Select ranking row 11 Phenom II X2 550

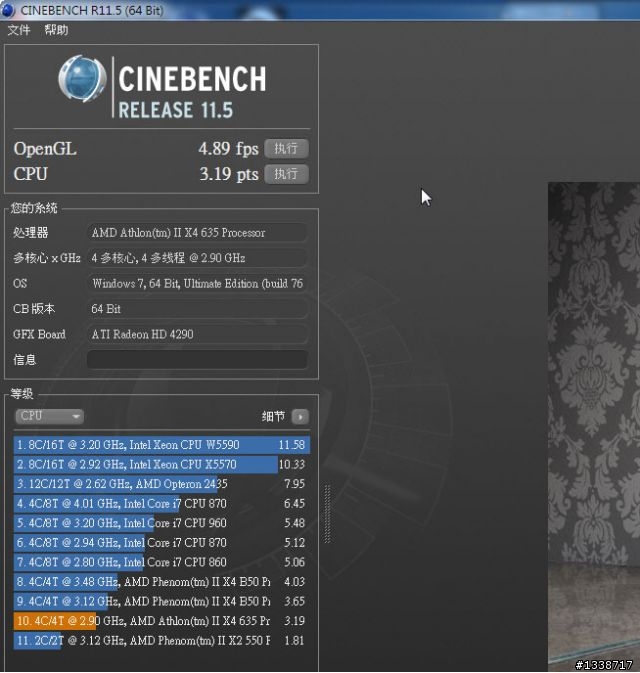(161, 640)
